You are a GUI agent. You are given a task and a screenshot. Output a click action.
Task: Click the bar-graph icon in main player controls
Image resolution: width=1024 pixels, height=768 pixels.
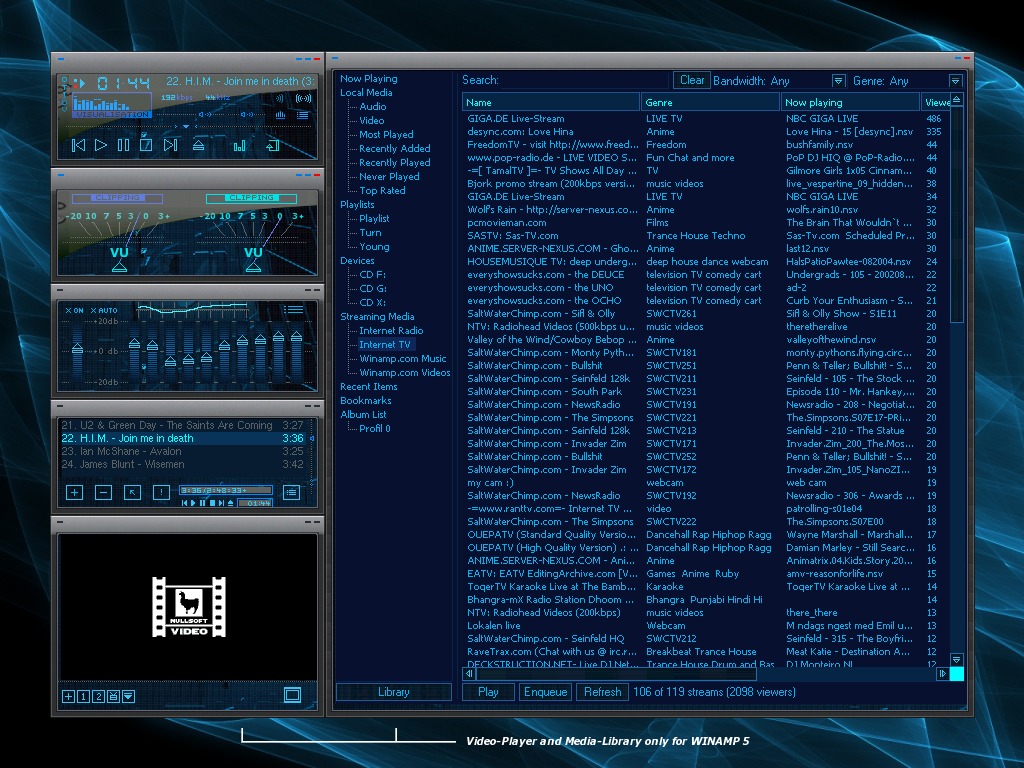[x=240, y=145]
